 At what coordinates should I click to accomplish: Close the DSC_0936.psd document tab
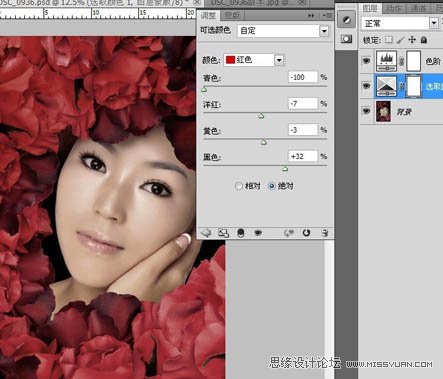[x=197, y=3]
